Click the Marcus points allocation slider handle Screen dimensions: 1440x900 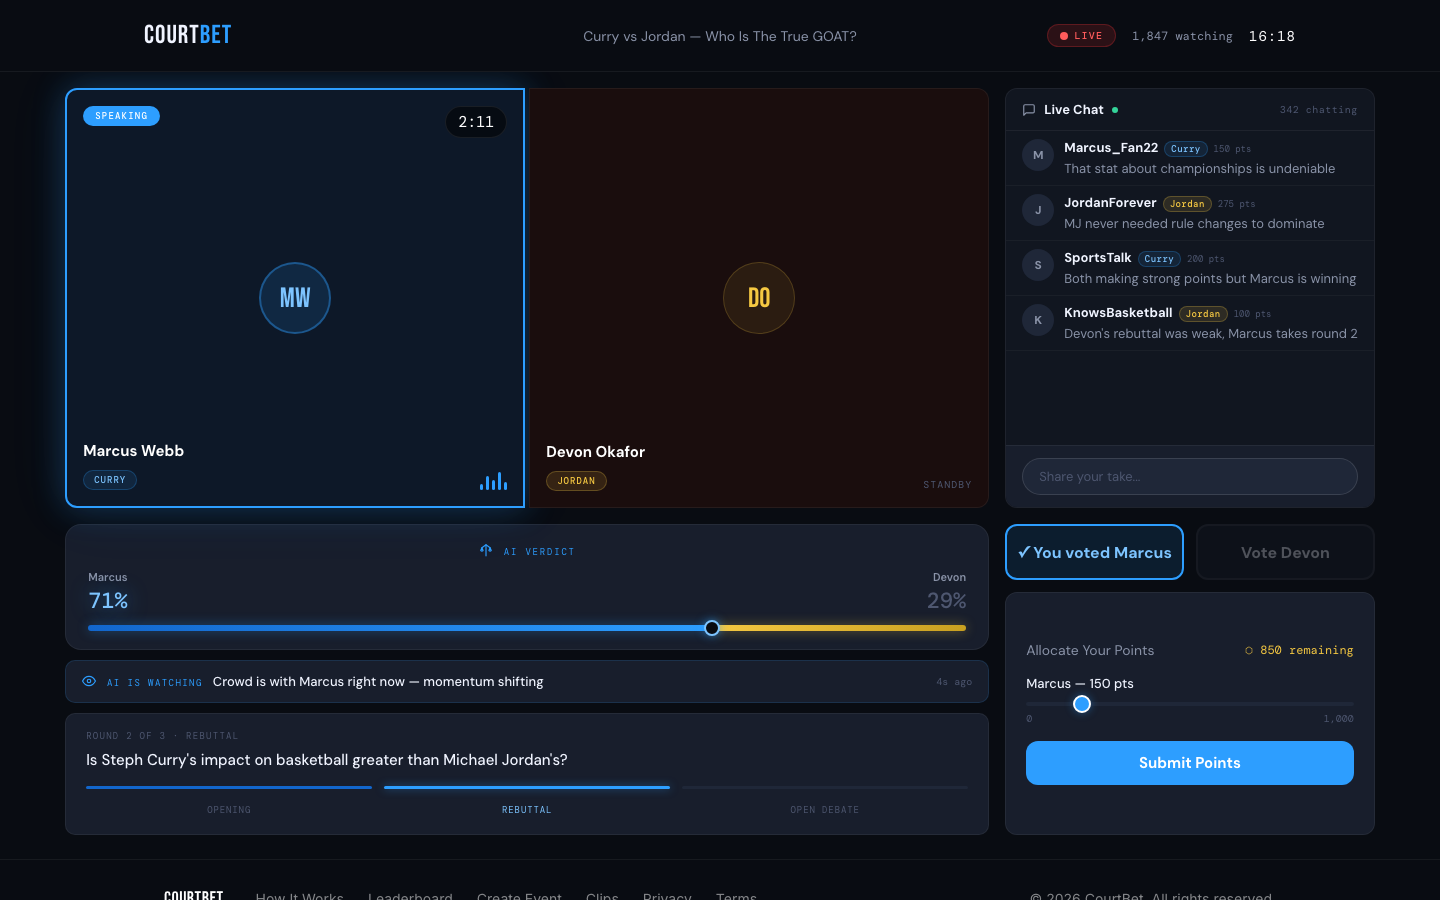point(1082,704)
